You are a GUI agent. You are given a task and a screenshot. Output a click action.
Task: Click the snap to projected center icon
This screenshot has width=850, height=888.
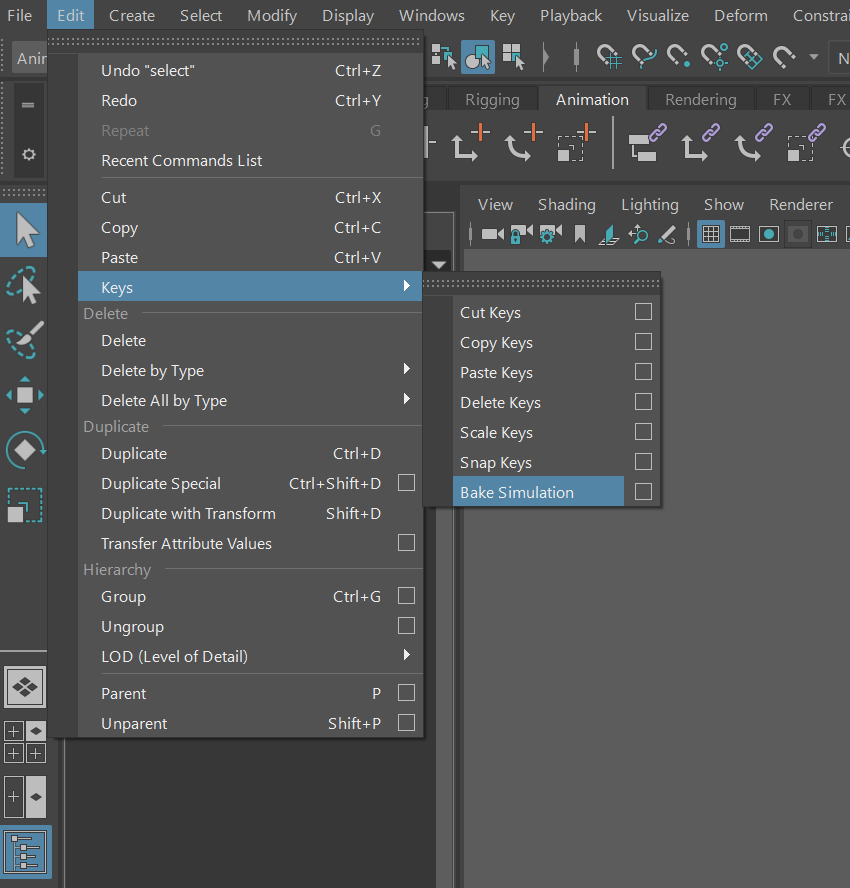click(x=714, y=57)
